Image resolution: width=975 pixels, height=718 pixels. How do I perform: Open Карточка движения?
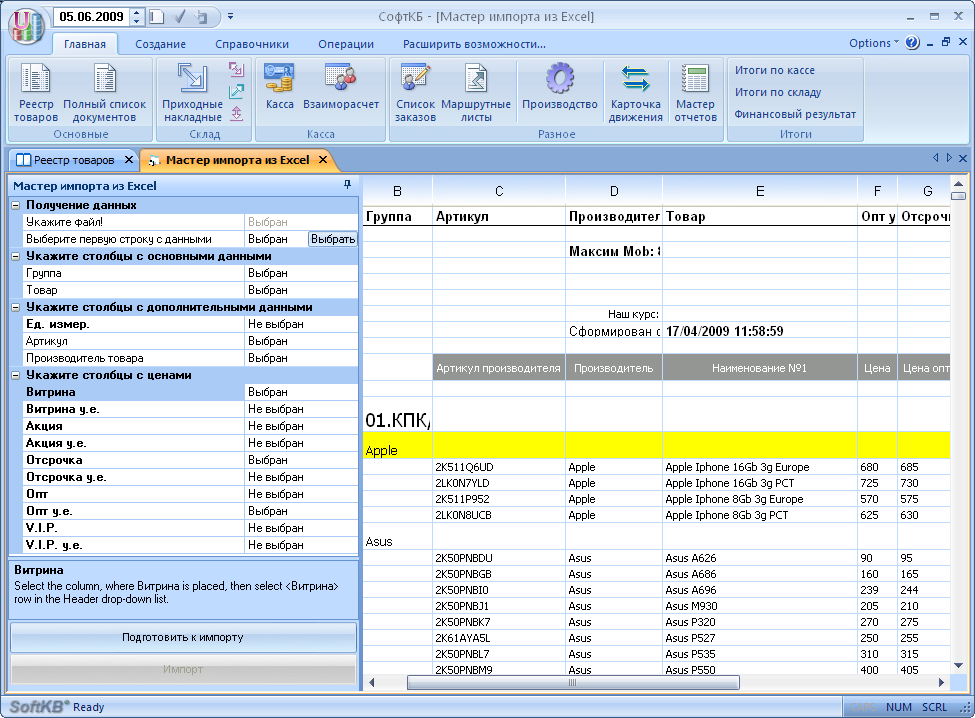(635, 92)
